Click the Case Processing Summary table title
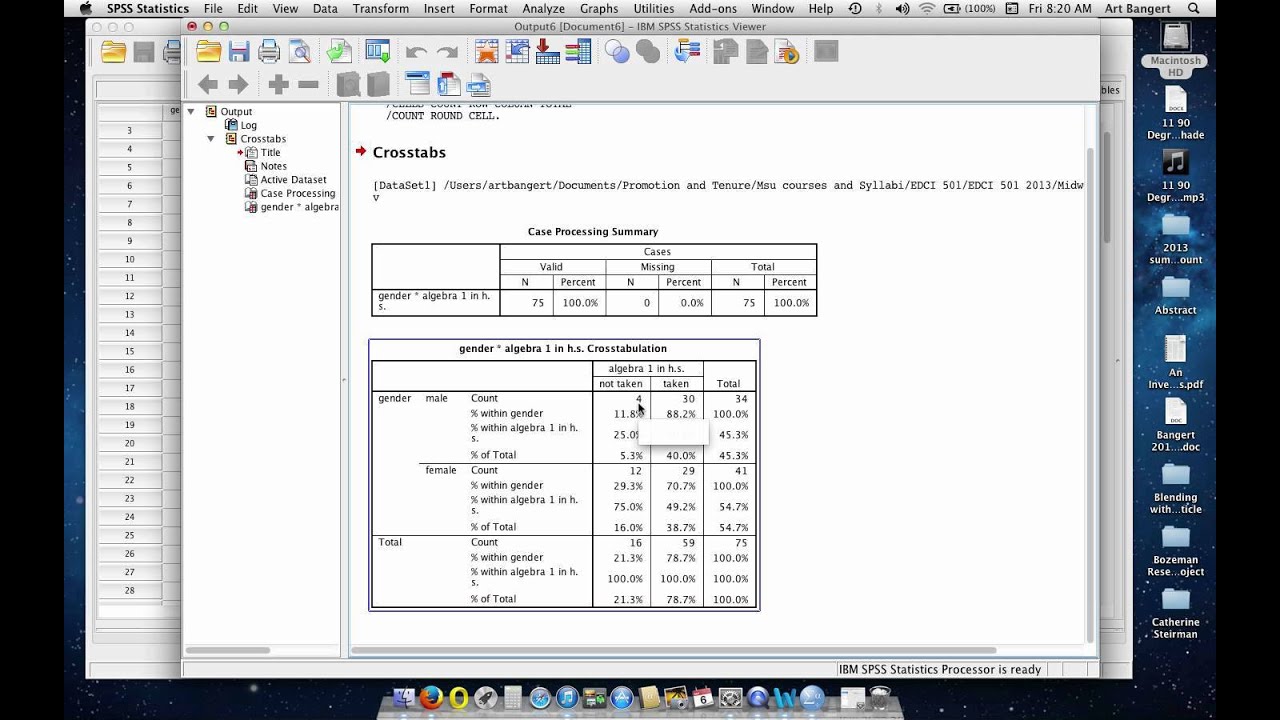Screen dimensions: 1280x720 tap(593, 232)
